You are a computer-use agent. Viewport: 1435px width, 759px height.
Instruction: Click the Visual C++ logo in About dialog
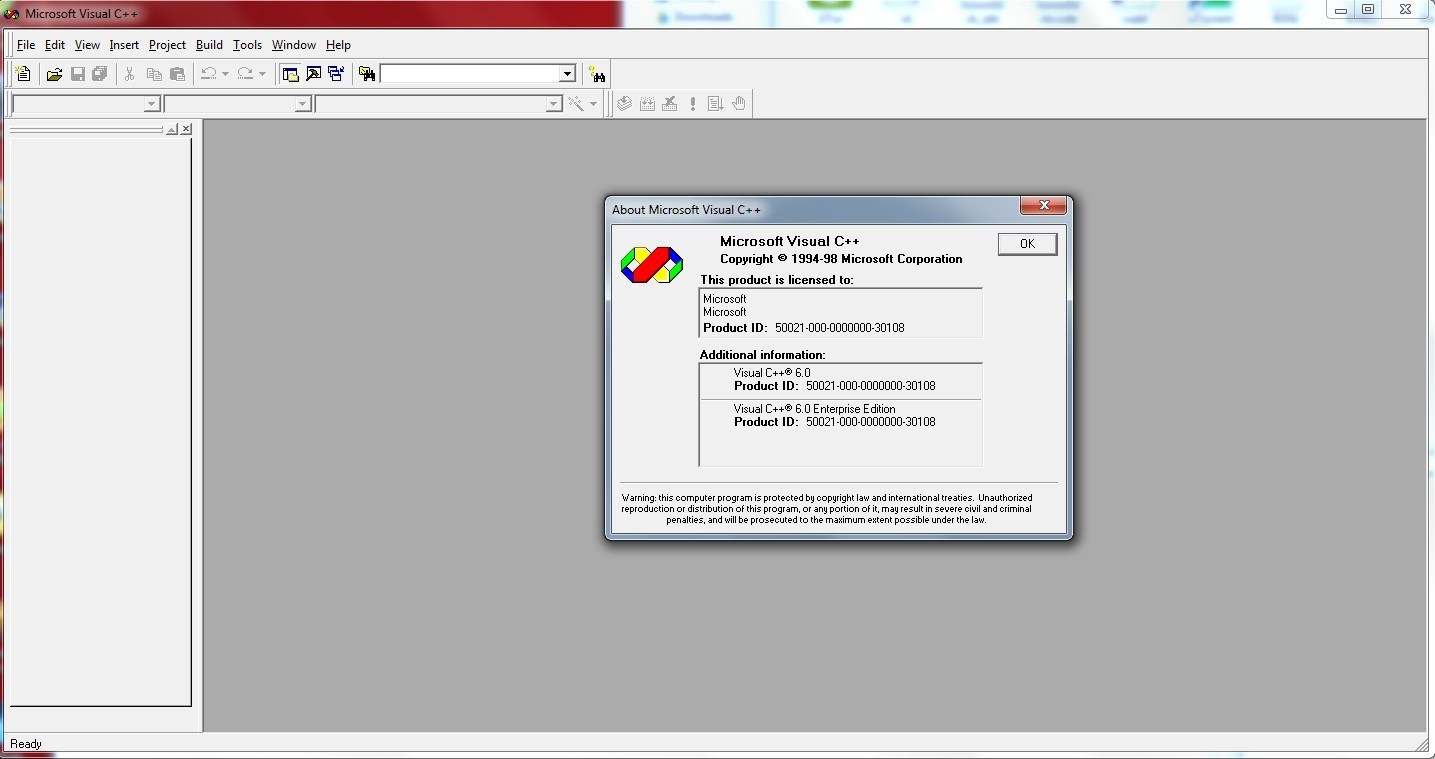(x=652, y=265)
